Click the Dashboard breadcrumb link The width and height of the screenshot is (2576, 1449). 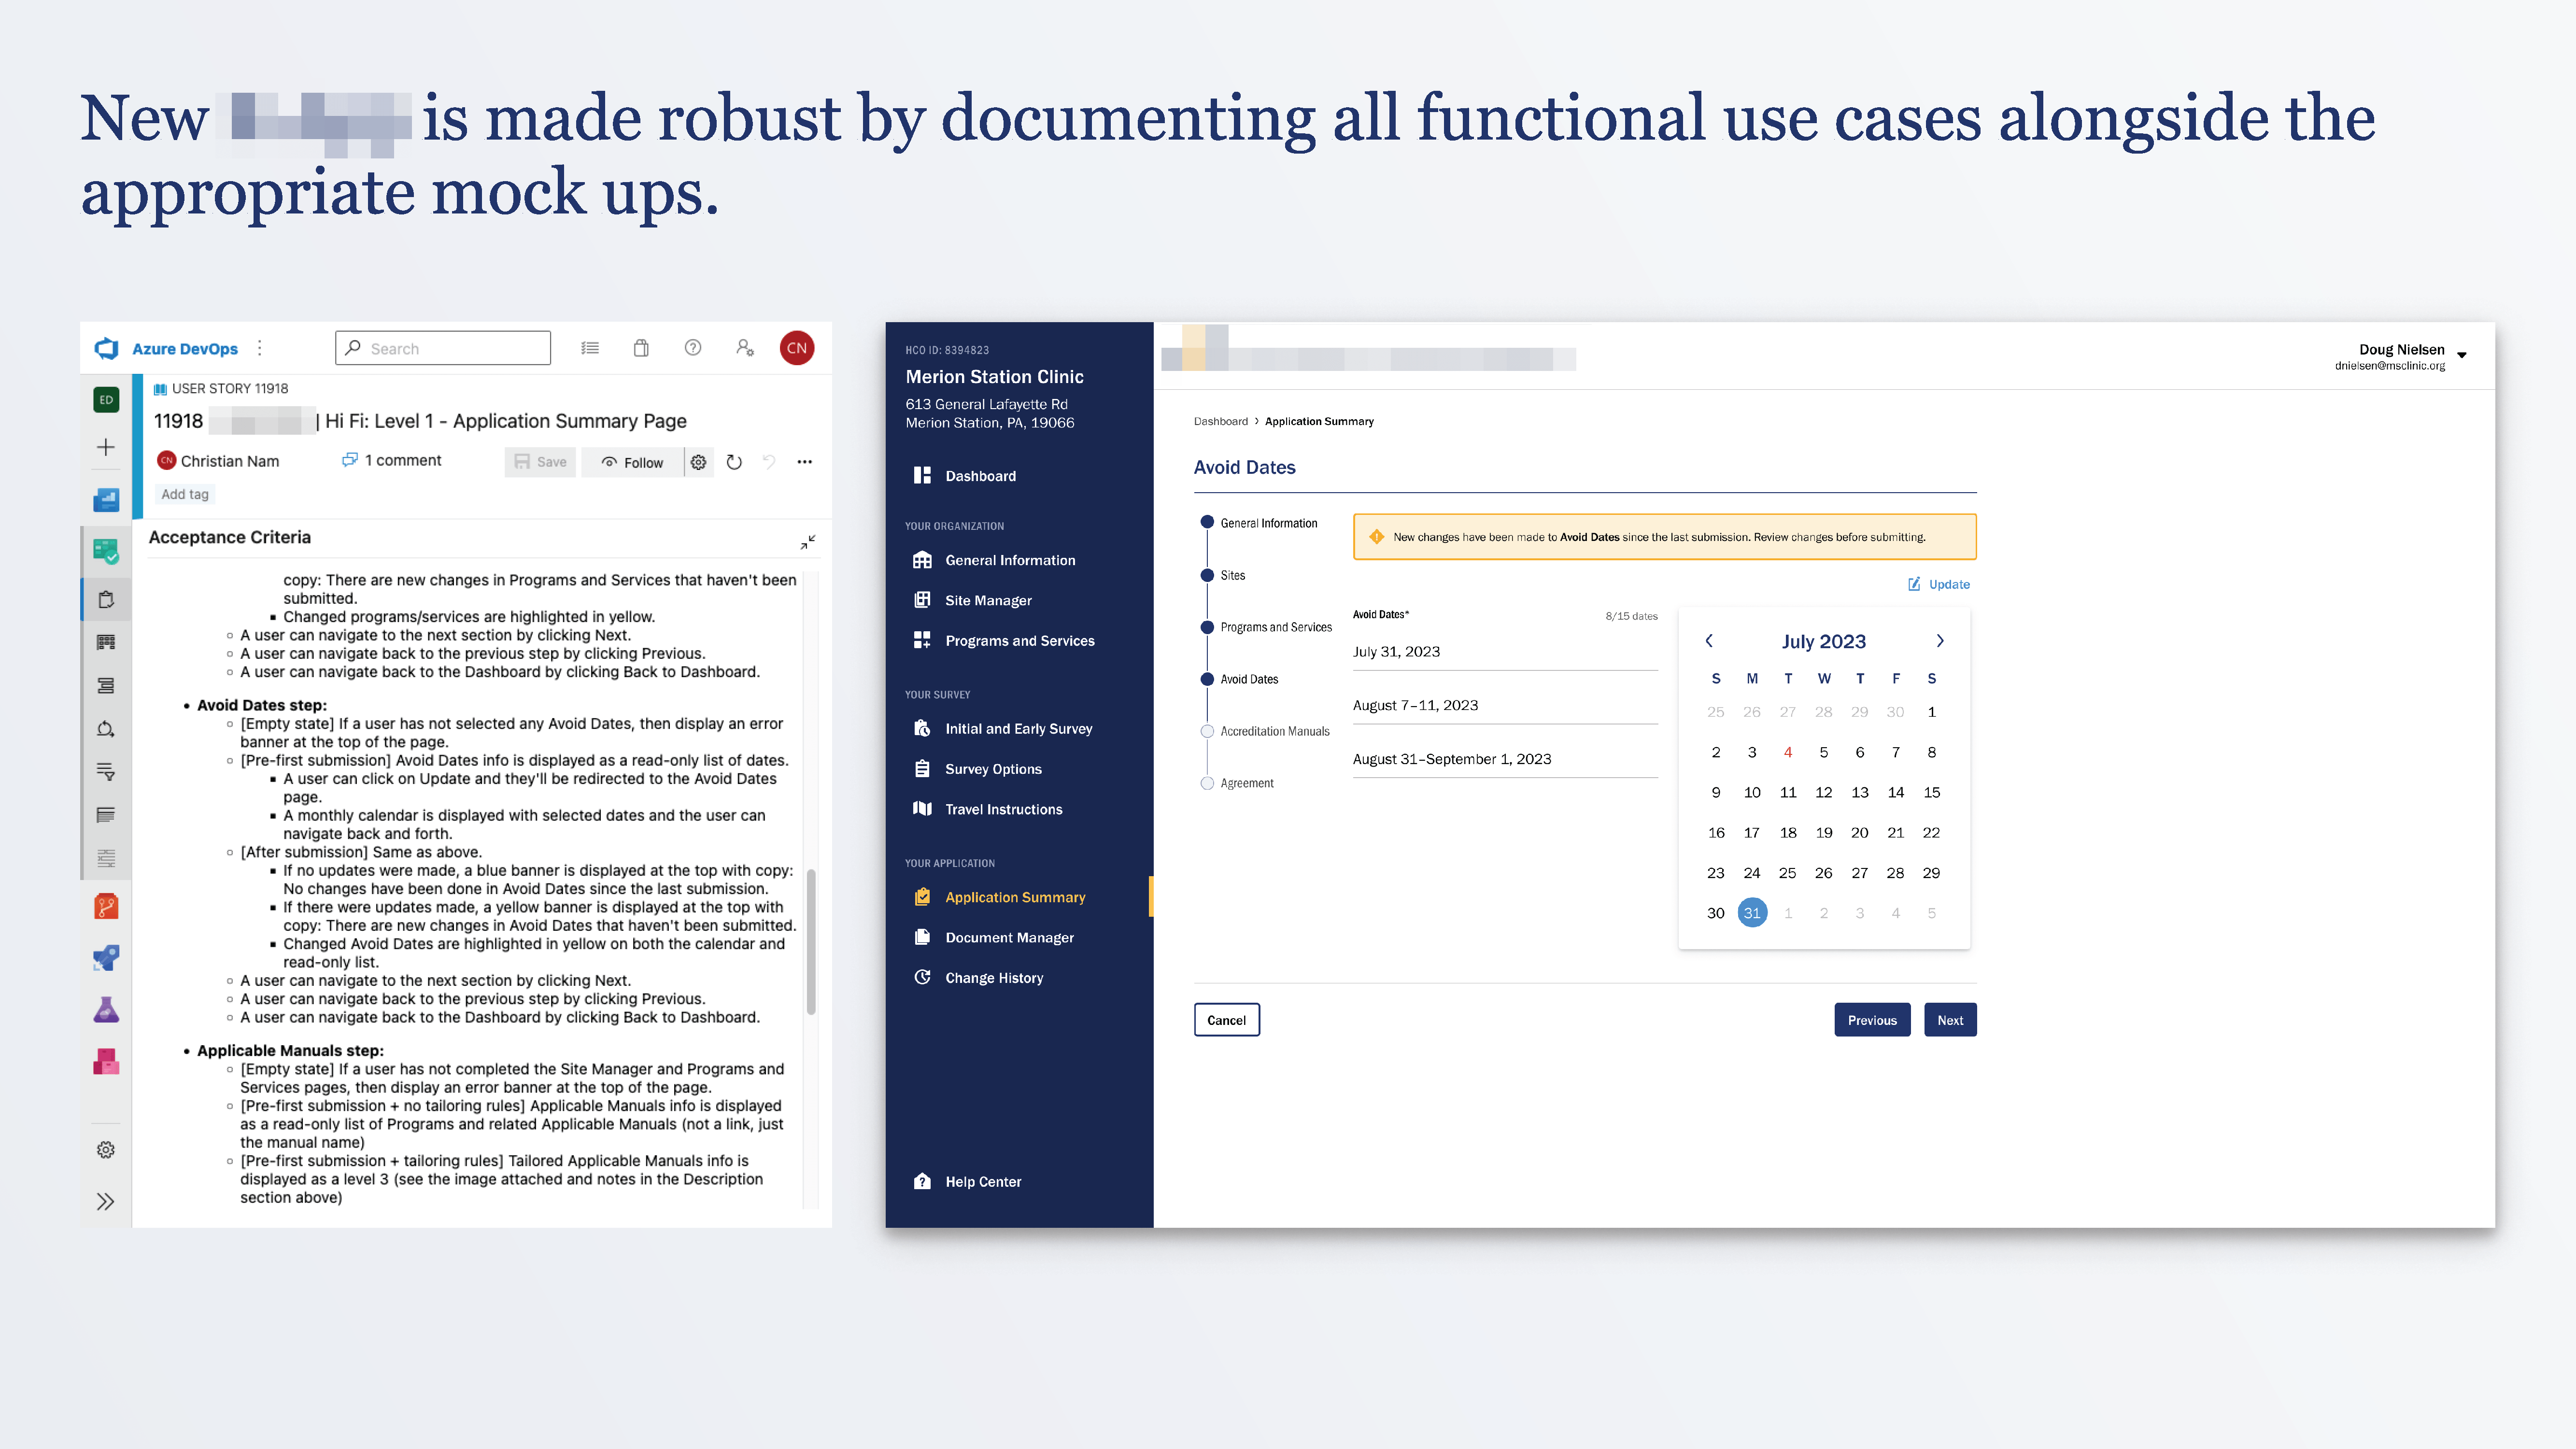click(1220, 421)
